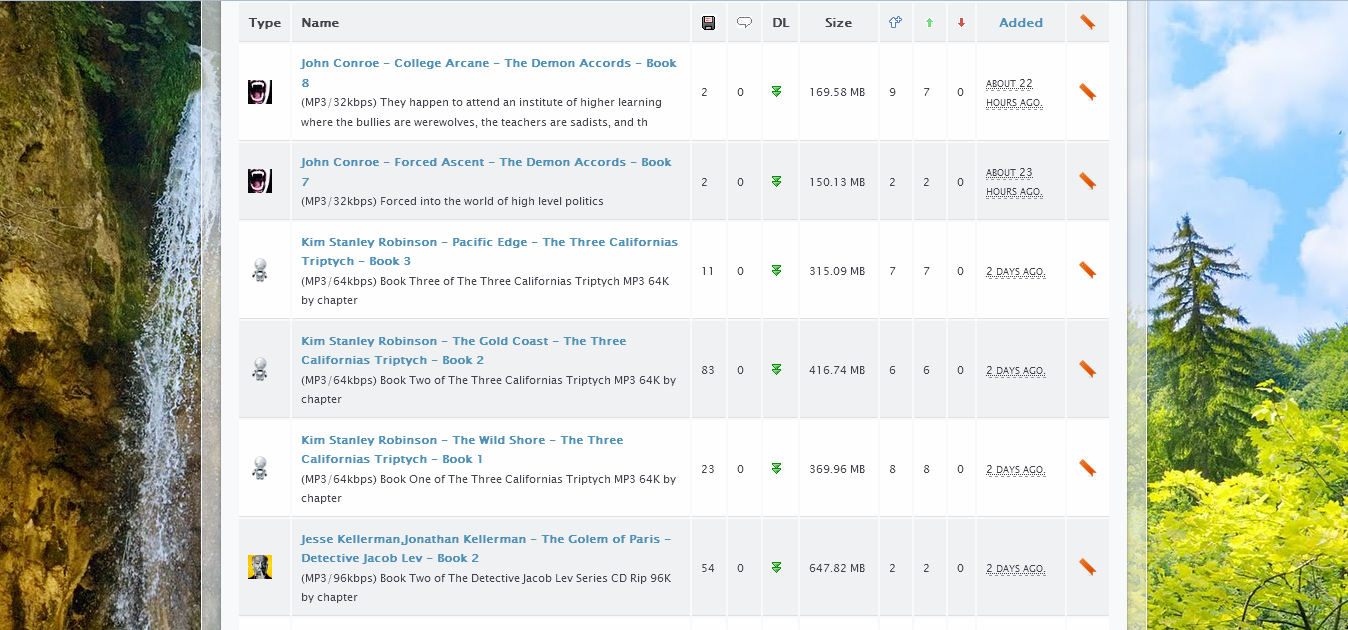This screenshot has height=630, width=1348.
Task: Click the Name column header
Action: click(x=320, y=22)
